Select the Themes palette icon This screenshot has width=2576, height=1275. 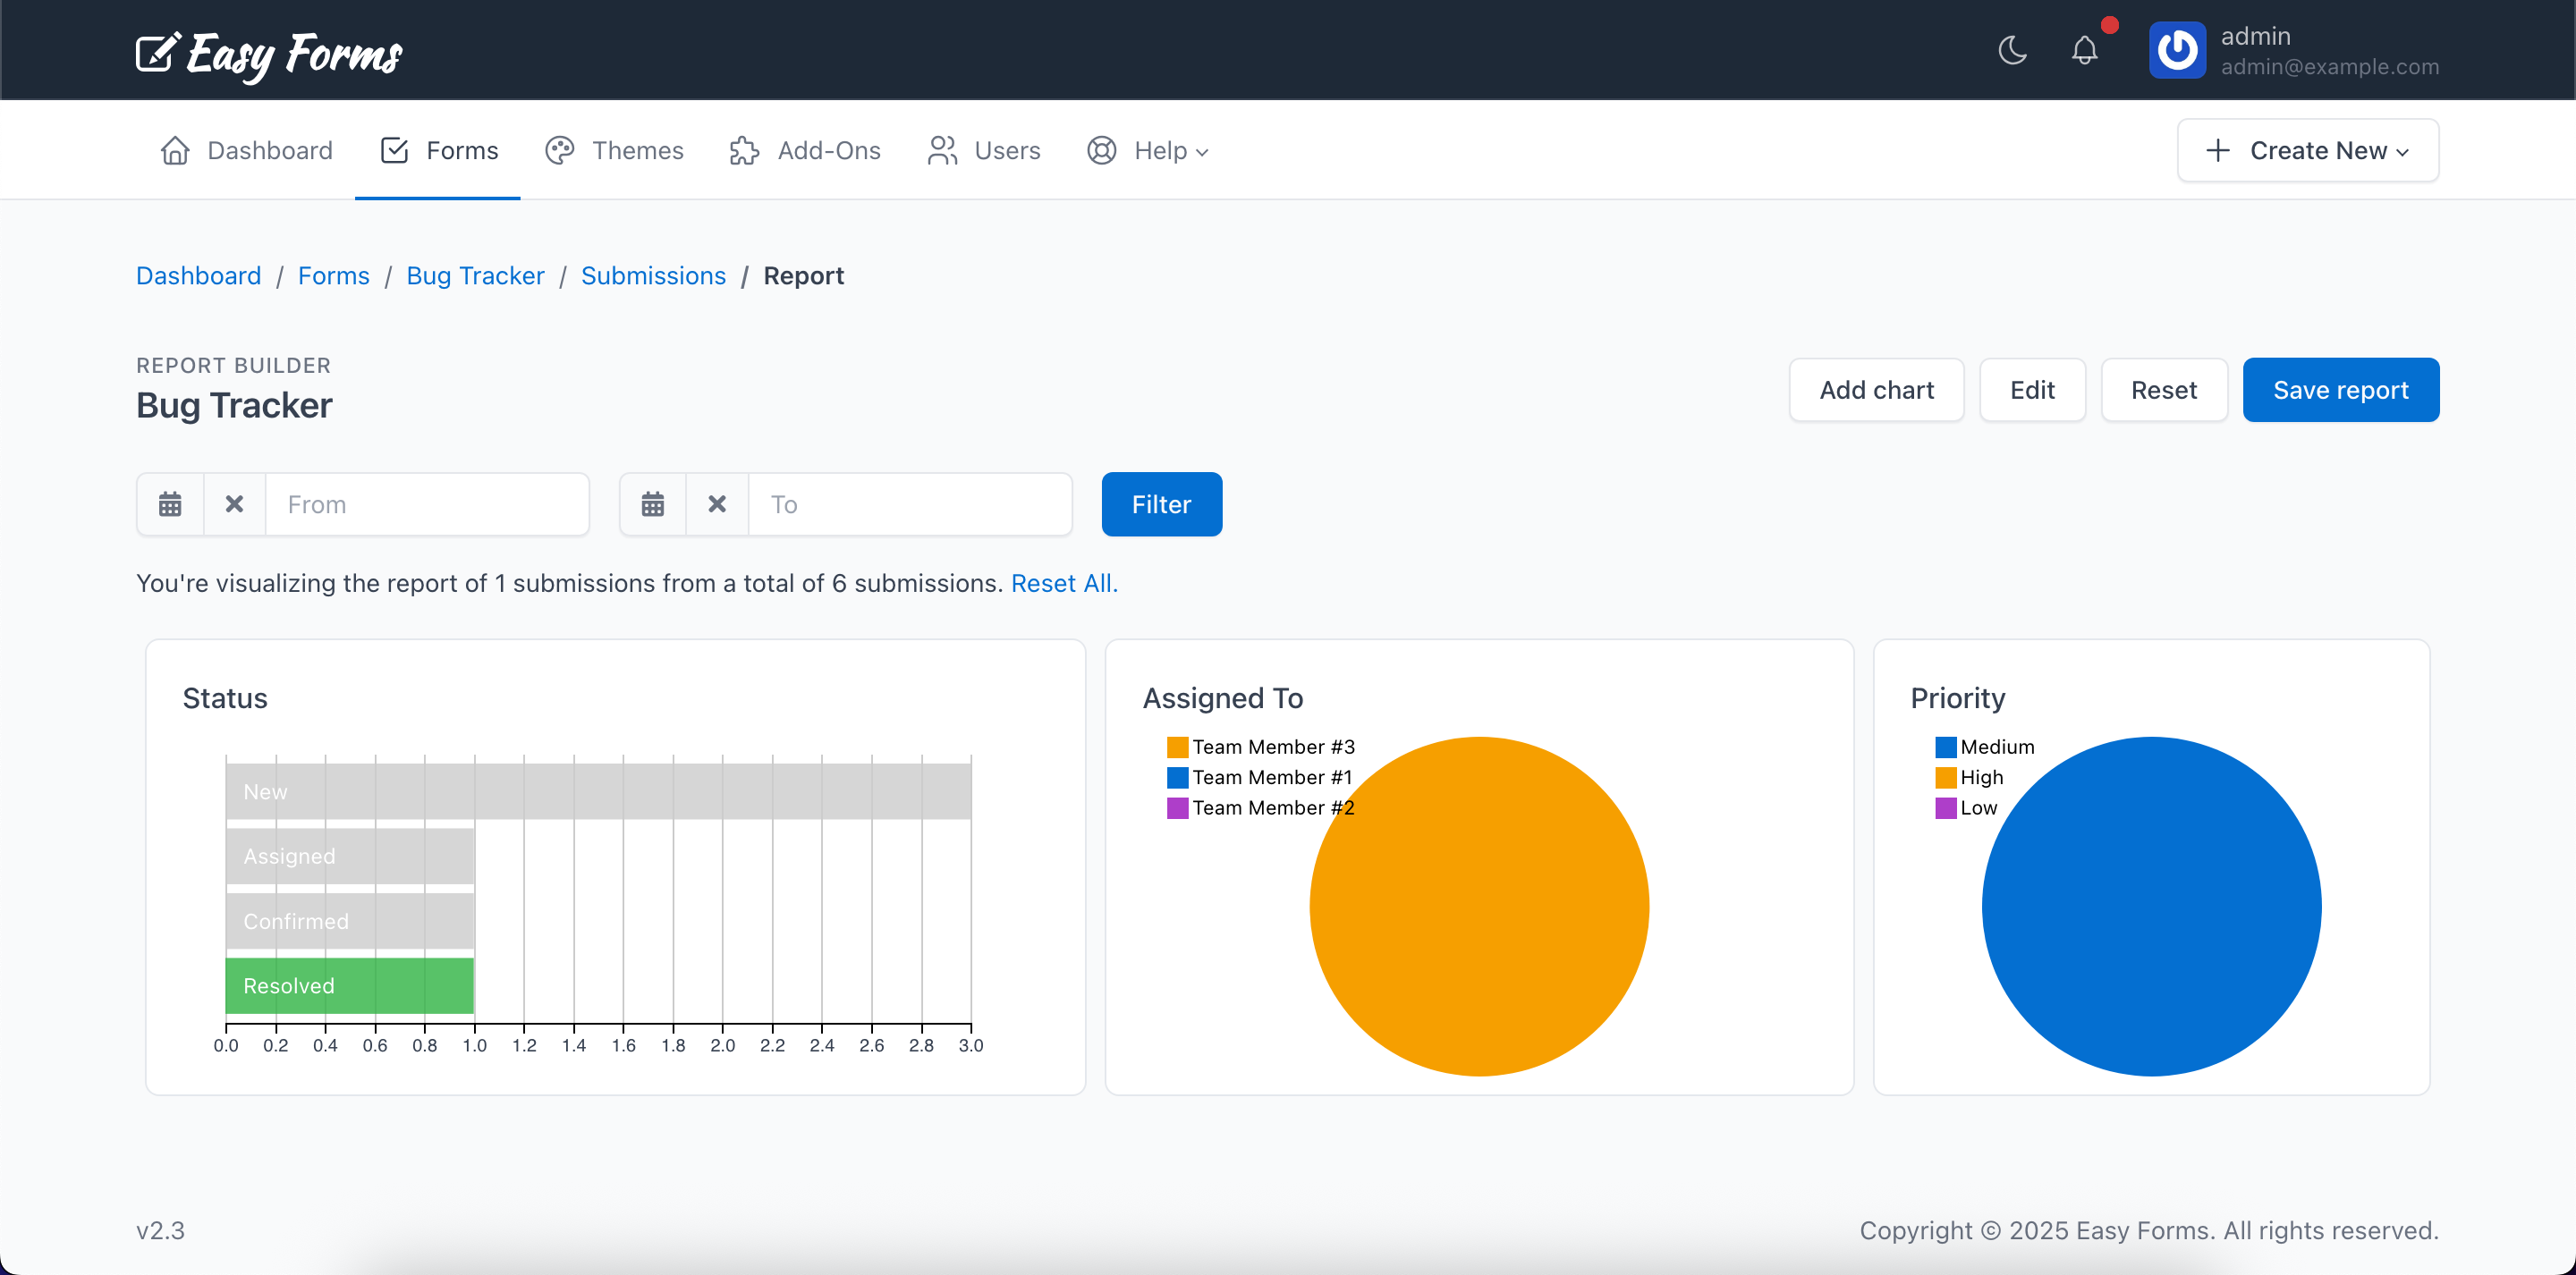click(x=560, y=150)
